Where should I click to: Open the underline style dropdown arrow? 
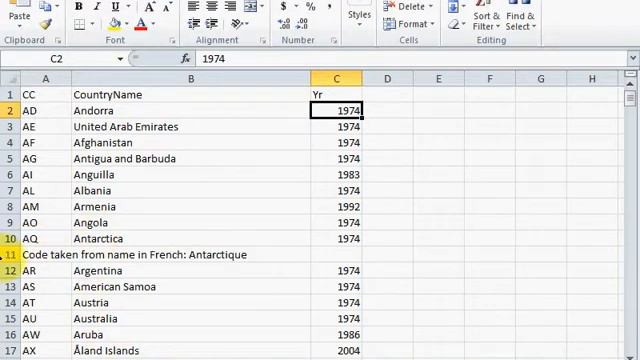129,7
